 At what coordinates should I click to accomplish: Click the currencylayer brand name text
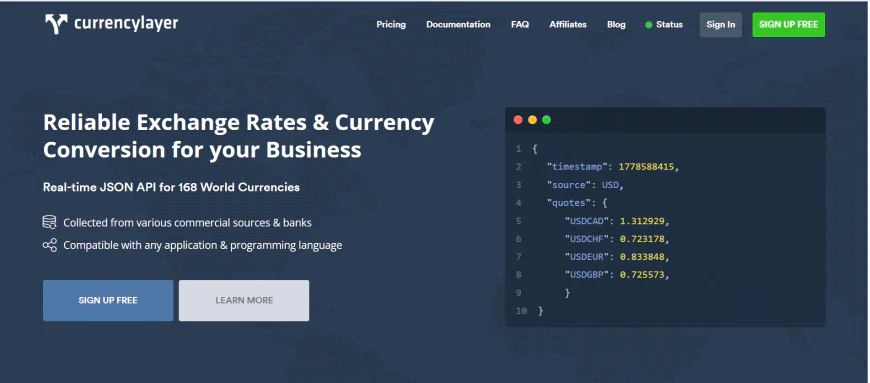pos(126,24)
